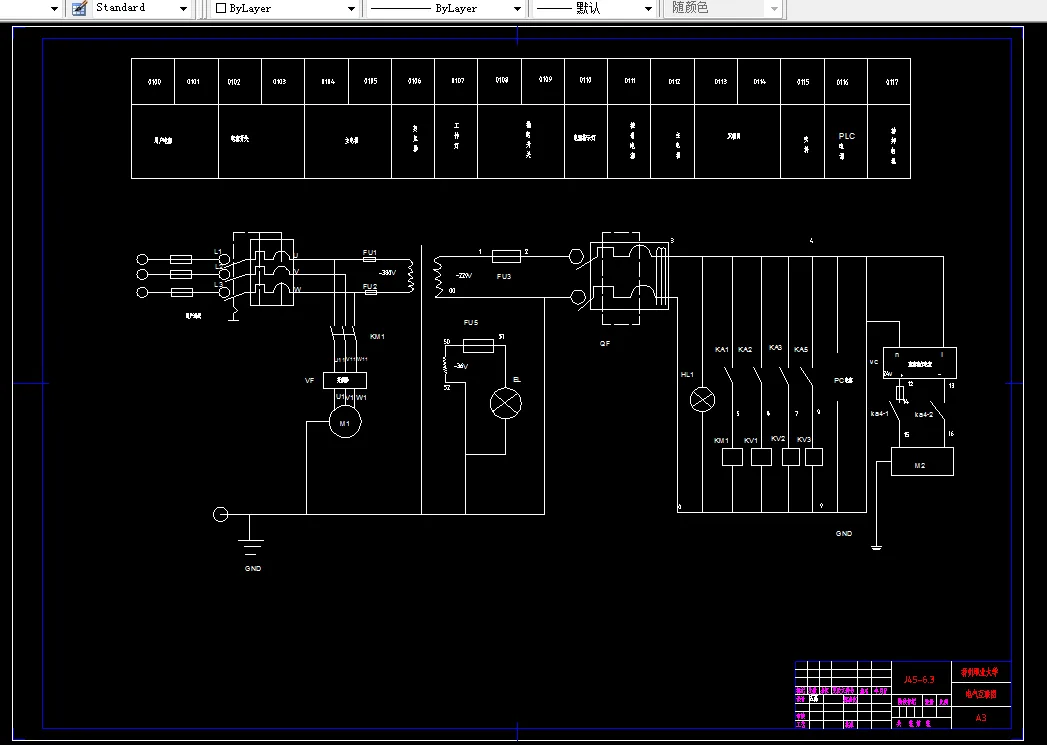
Task: Click the KV2 coil label
Action: (778, 439)
